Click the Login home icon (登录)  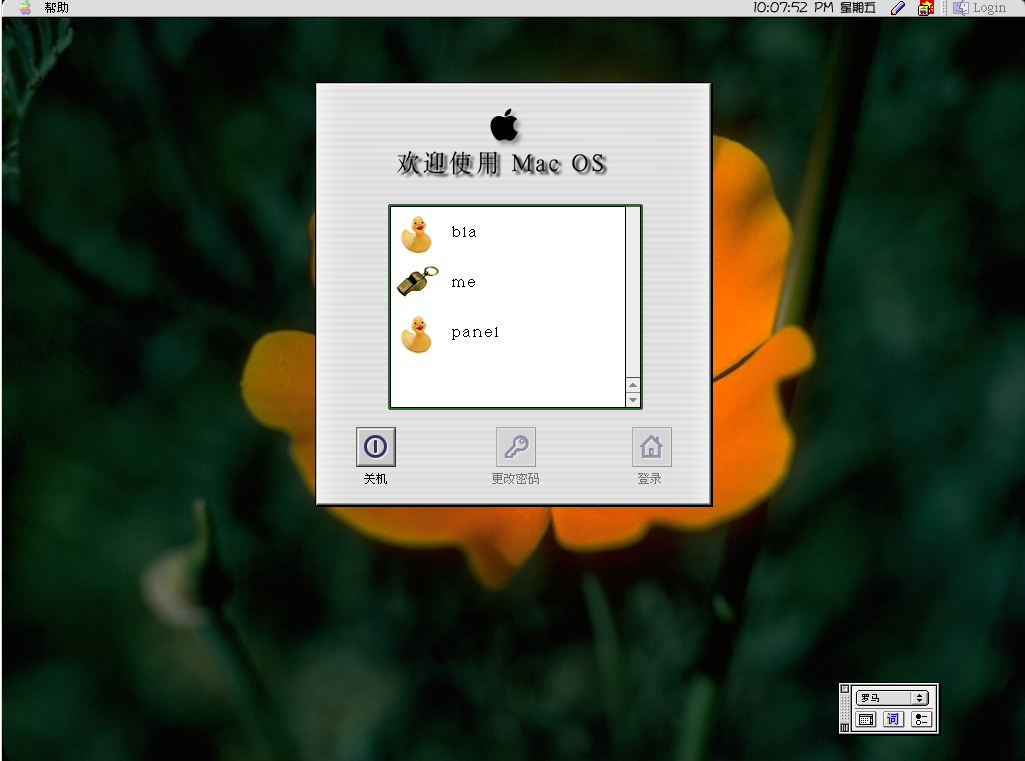pyautogui.click(x=651, y=446)
